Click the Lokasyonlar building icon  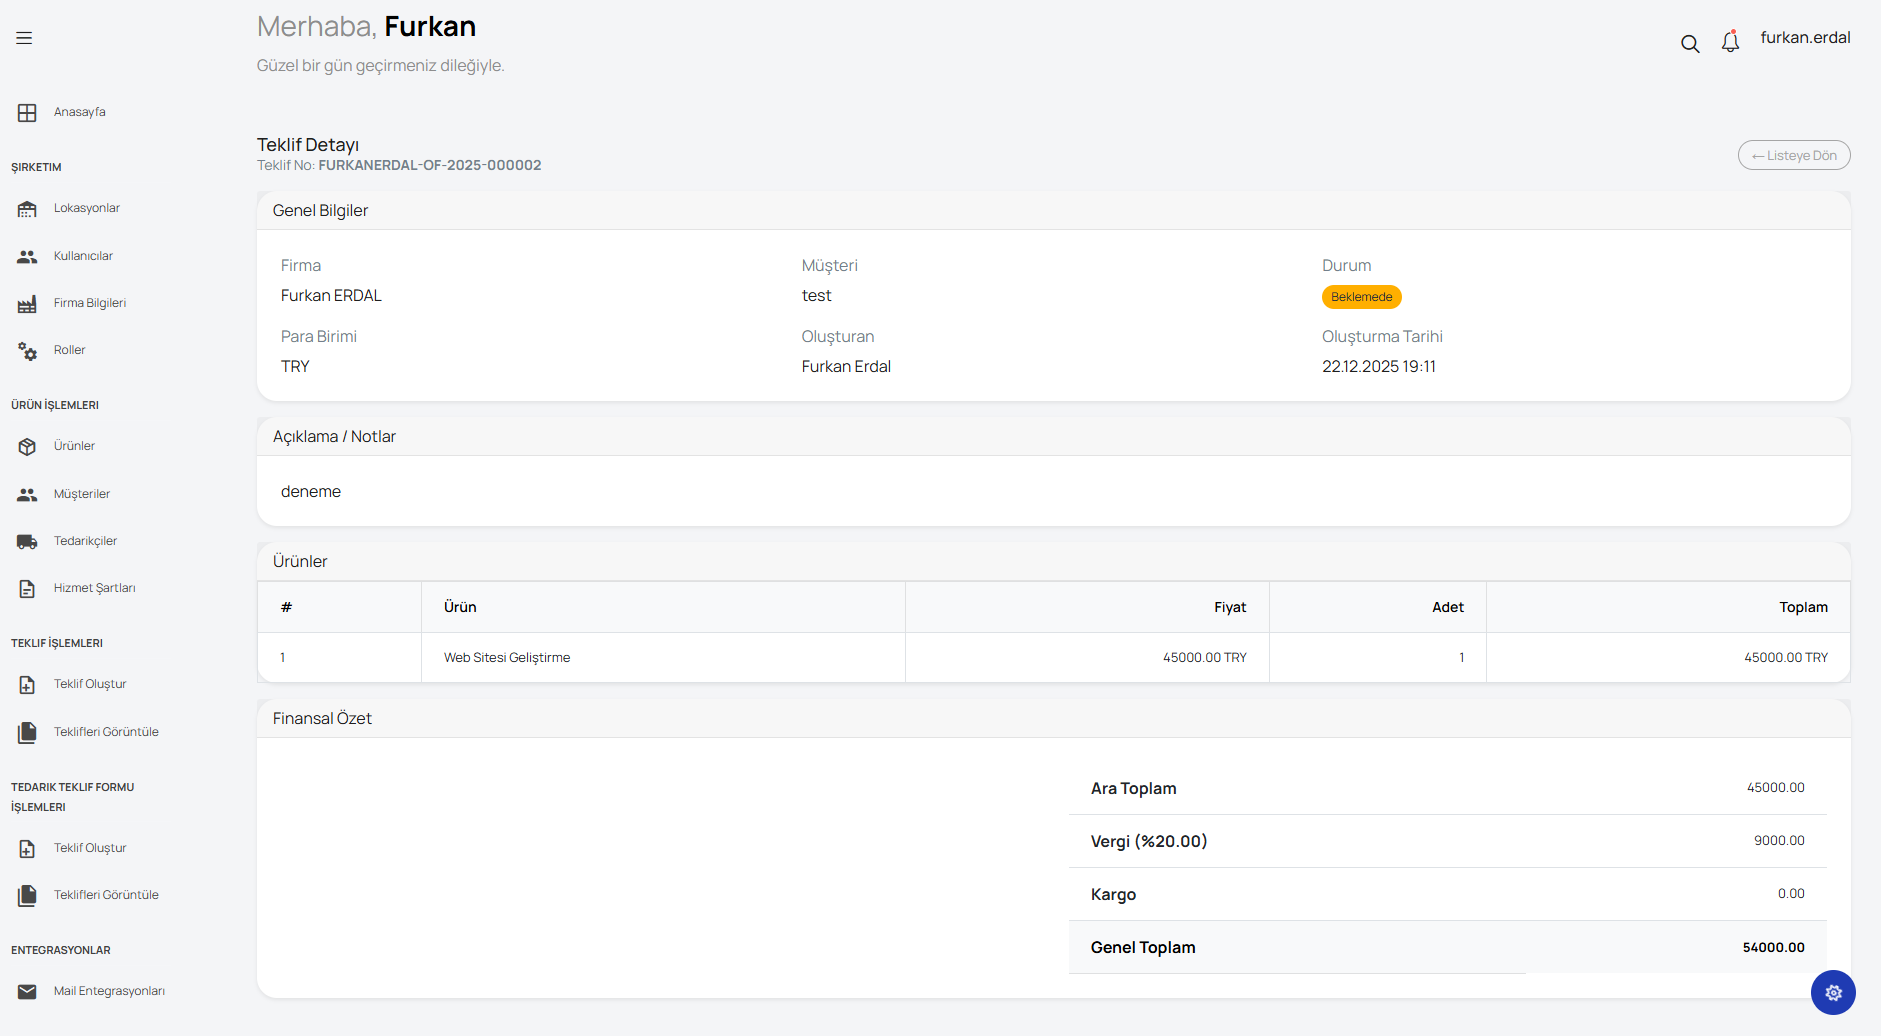[x=27, y=209]
